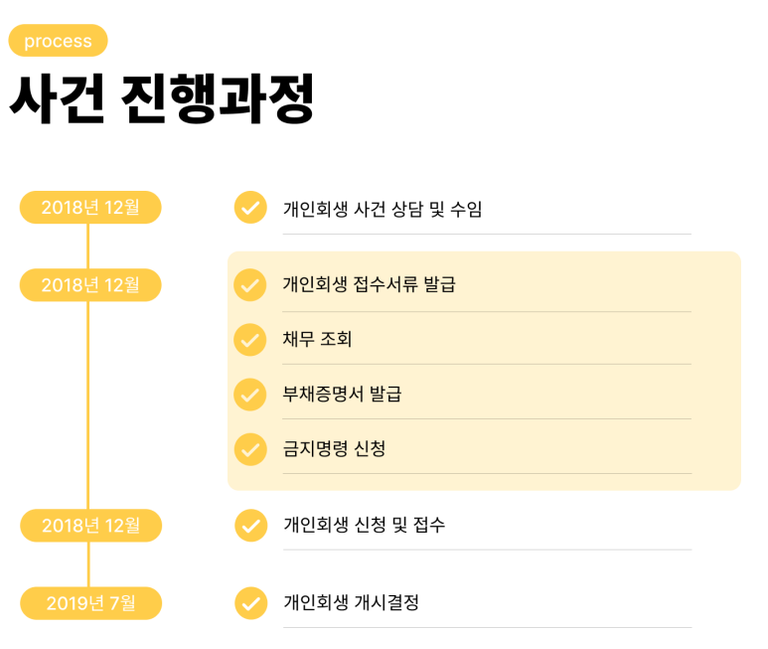768x649 pixels.
Task: Select the 2018년 12월 marker beside 신청 및 접수
Action: click(90, 525)
